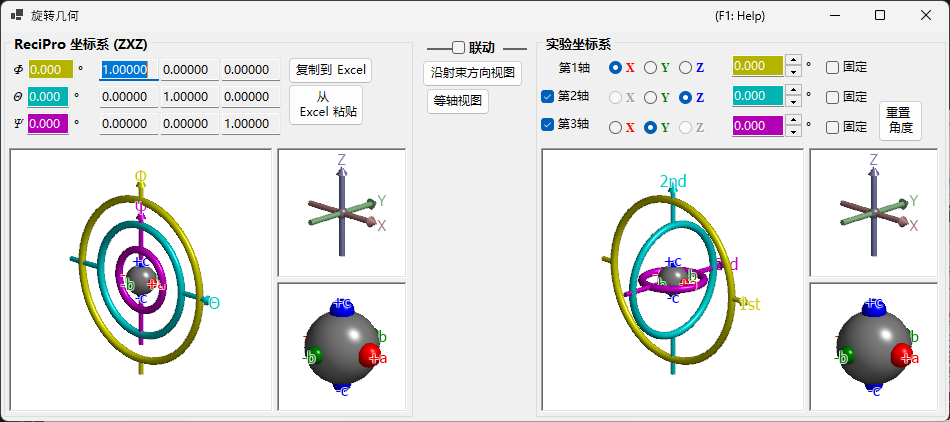This screenshot has width=950, height=422.
Task: Select Y radio for 第2轴
Action: point(650,97)
